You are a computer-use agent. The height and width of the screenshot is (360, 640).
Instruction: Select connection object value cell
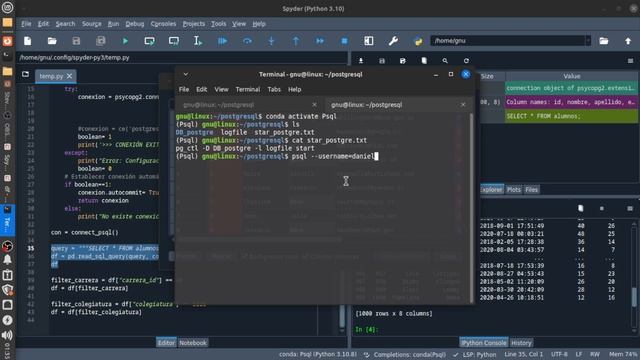(571, 88)
